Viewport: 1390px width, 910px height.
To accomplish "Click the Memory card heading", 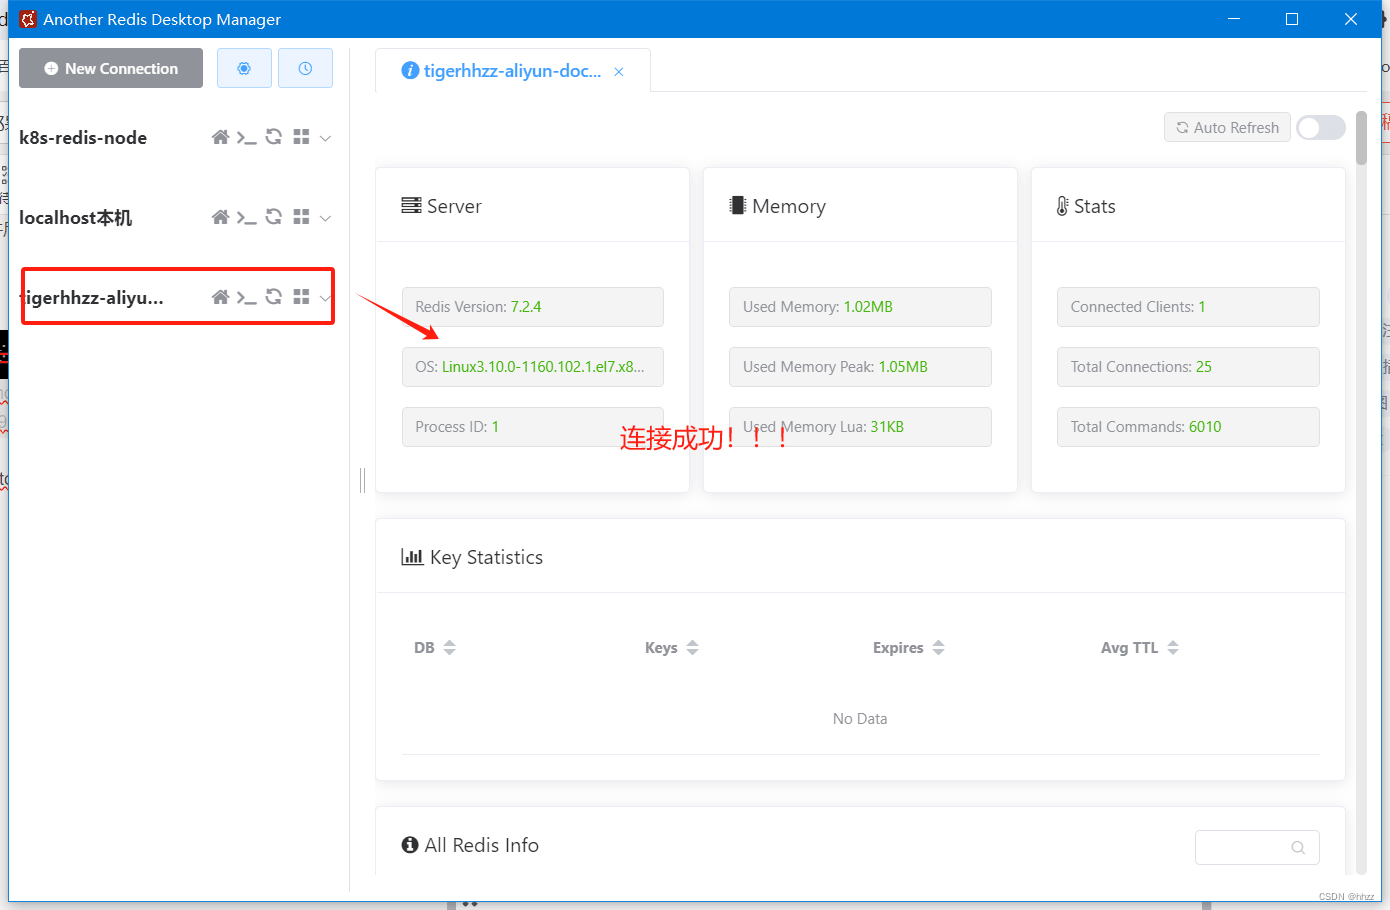I will pos(777,206).
